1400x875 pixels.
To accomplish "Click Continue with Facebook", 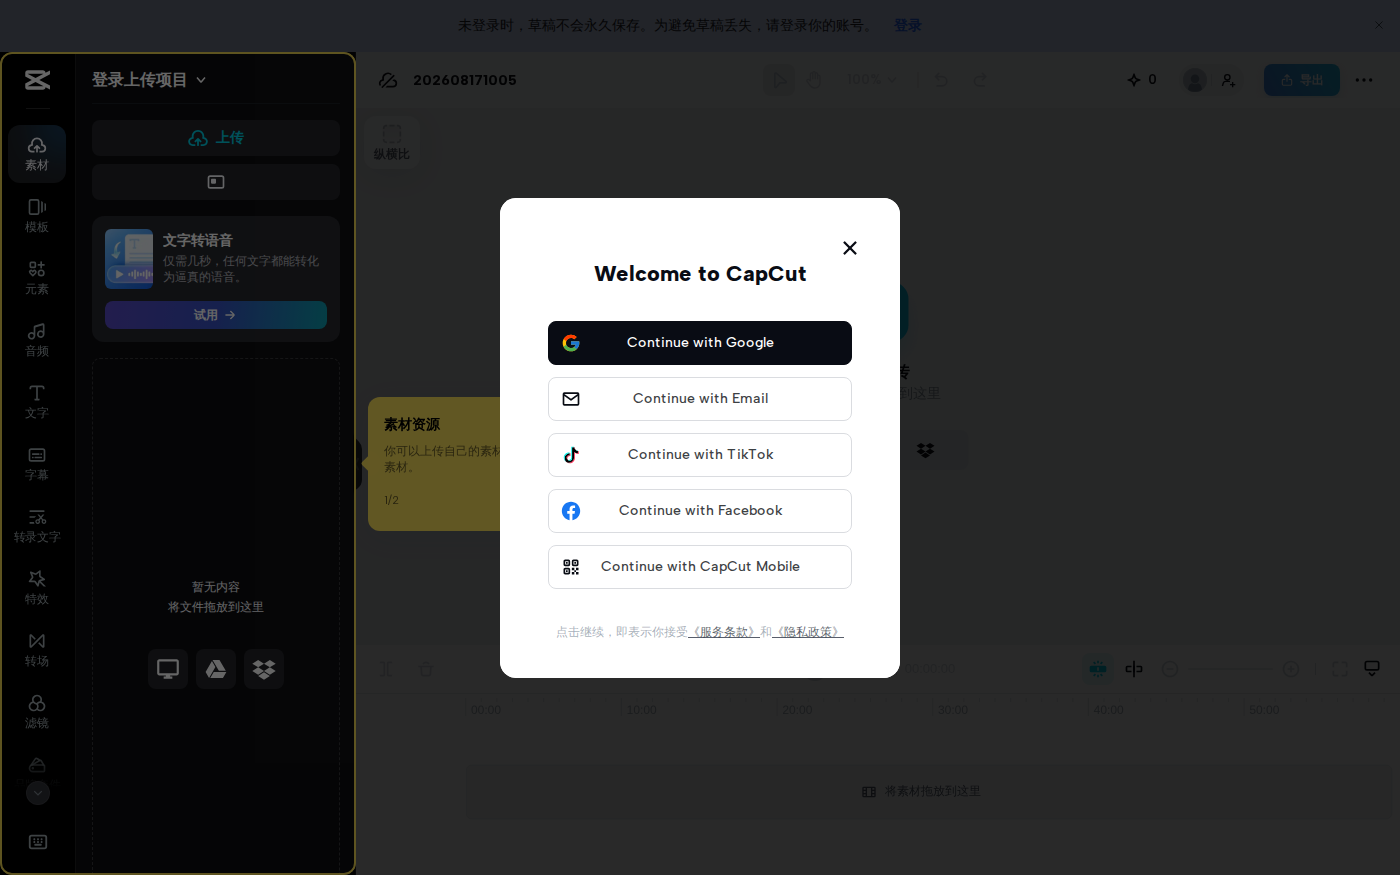I will (x=700, y=511).
